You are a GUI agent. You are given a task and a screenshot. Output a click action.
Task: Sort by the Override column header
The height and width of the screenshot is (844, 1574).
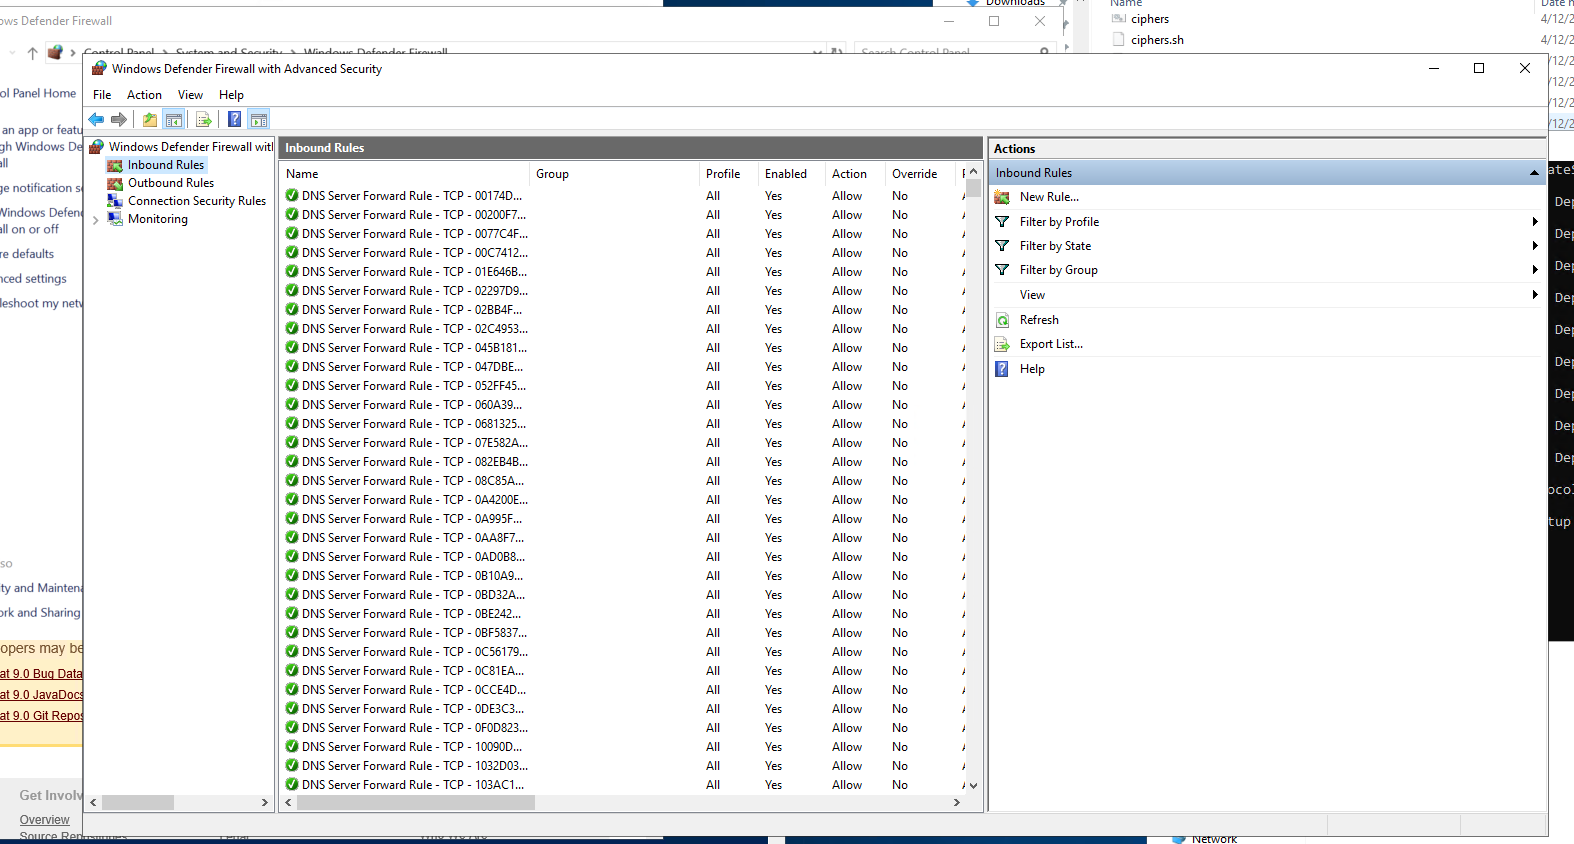(x=921, y=174)
